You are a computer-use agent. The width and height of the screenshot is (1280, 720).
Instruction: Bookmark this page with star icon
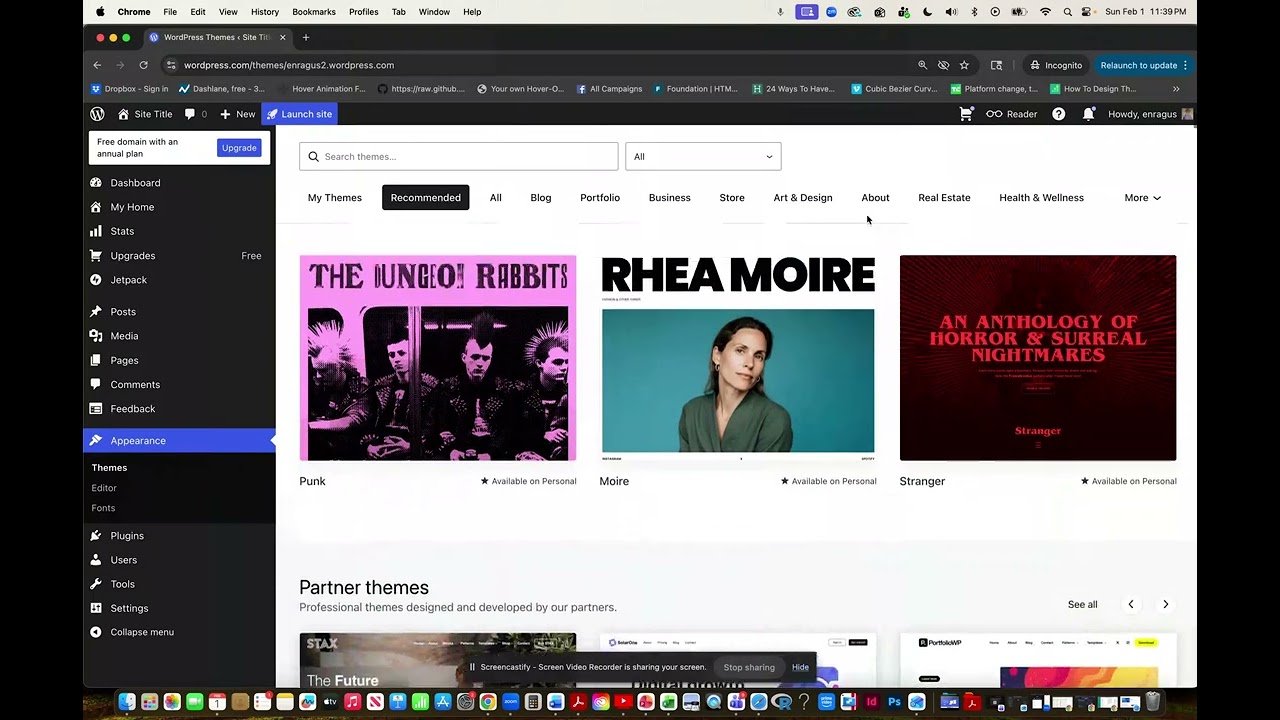(x=964, y=65)
